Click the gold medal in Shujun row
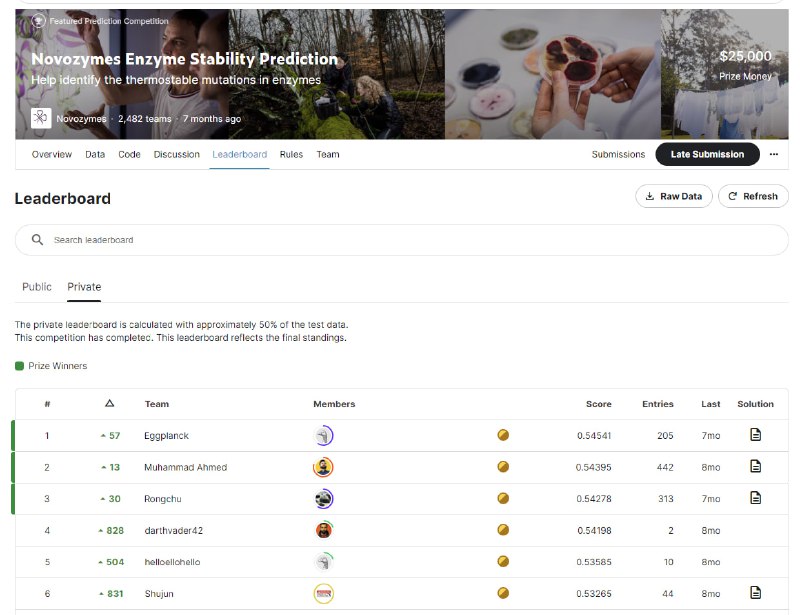The image size is (800, 615). (503, 593)
